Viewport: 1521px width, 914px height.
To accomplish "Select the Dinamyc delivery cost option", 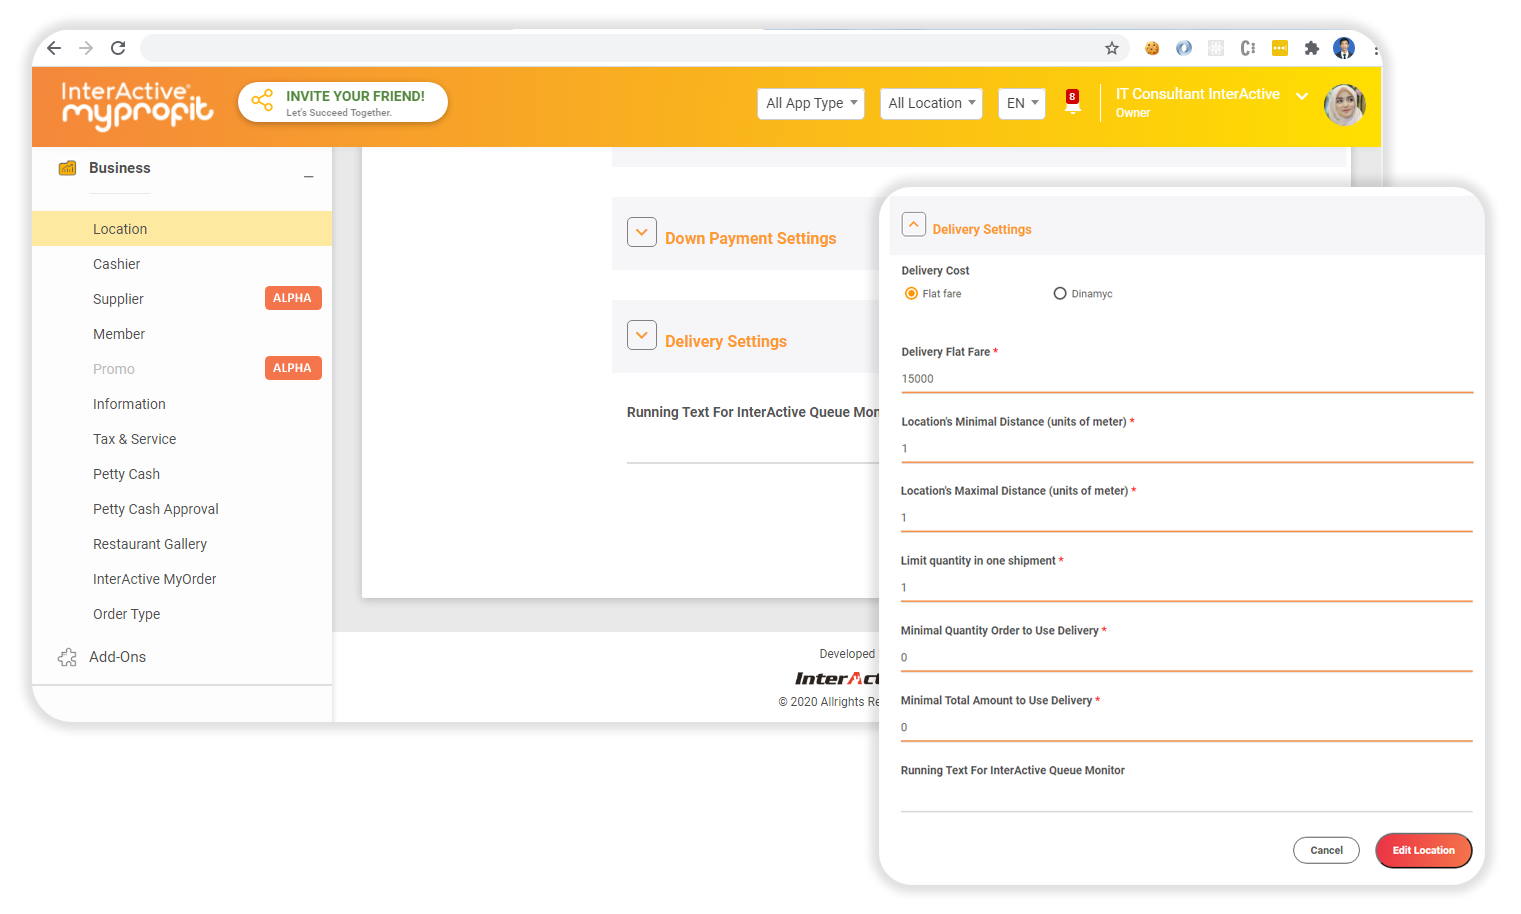I will 1059,293.
